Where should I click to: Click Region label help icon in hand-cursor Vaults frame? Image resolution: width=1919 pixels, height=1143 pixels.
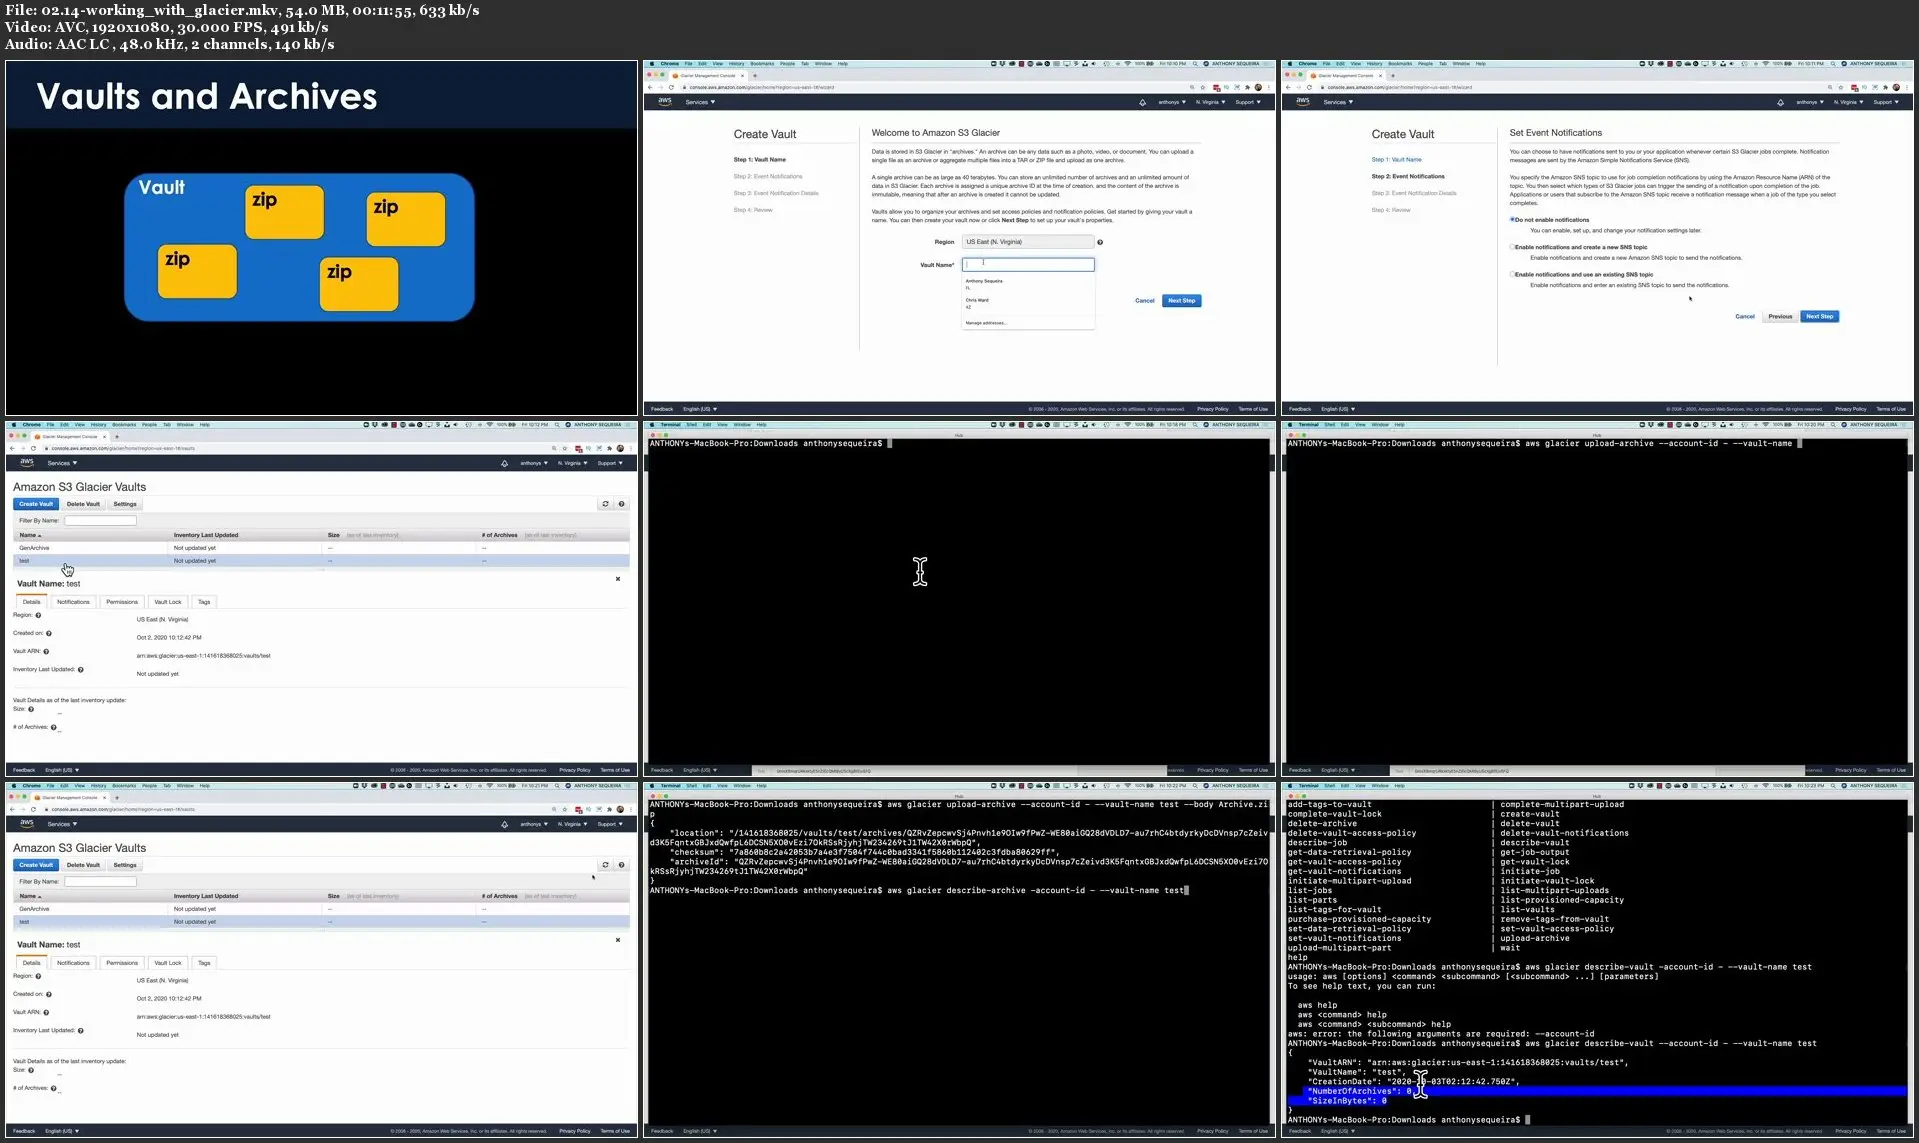[x=38, y=615]
